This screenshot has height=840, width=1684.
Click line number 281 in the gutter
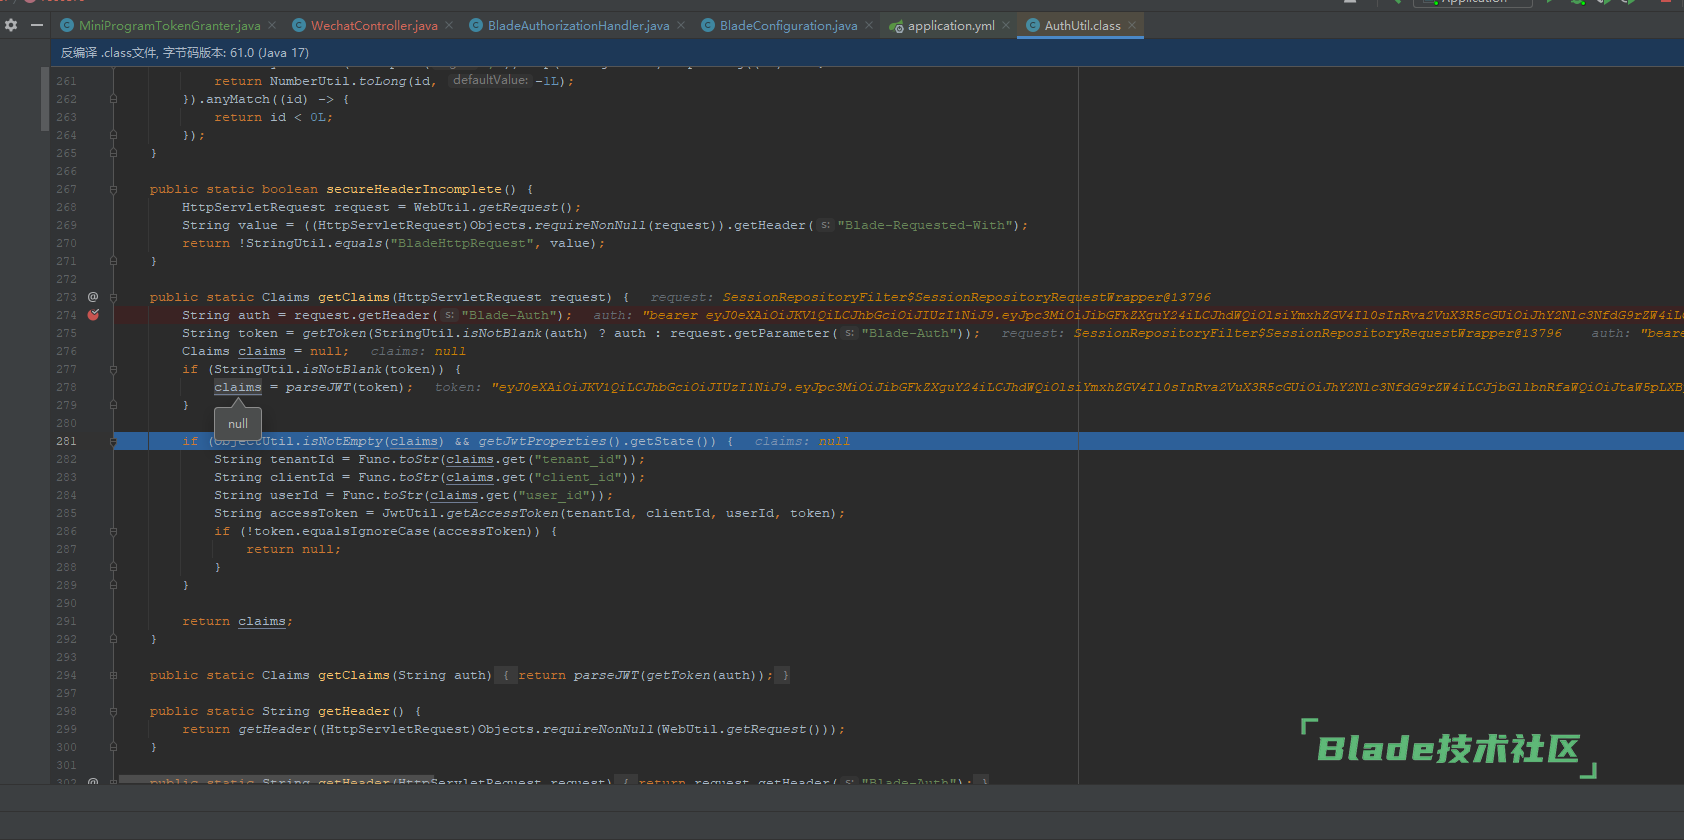[66, 441]
